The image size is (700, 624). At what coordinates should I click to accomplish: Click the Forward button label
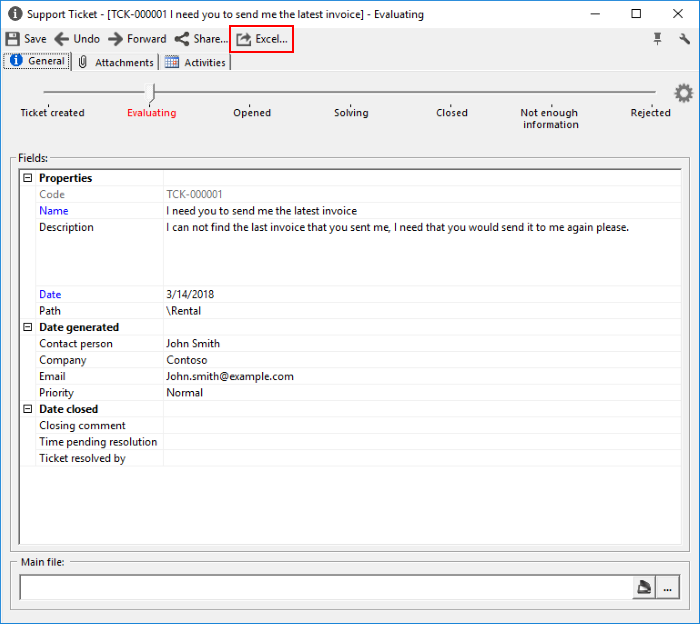pyautogui.click(x=146, y=39)
